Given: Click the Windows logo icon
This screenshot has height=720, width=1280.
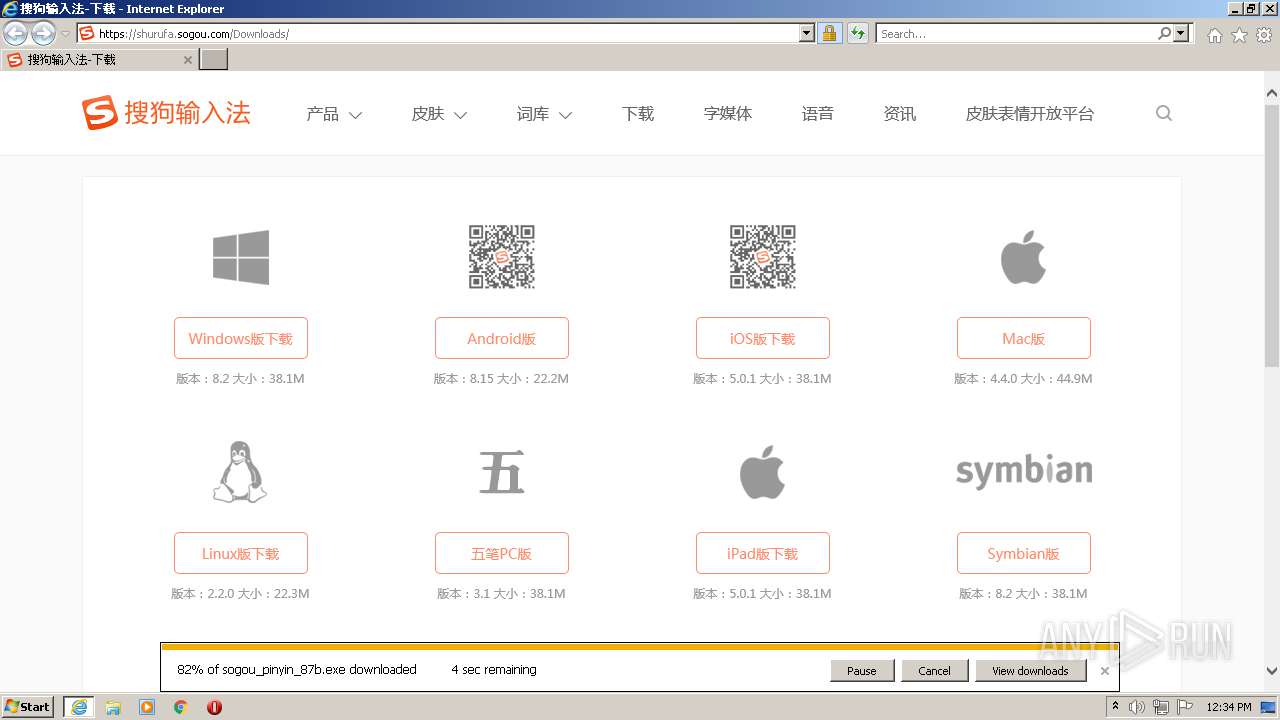Looking at the screenshot, I should point(241,257).
